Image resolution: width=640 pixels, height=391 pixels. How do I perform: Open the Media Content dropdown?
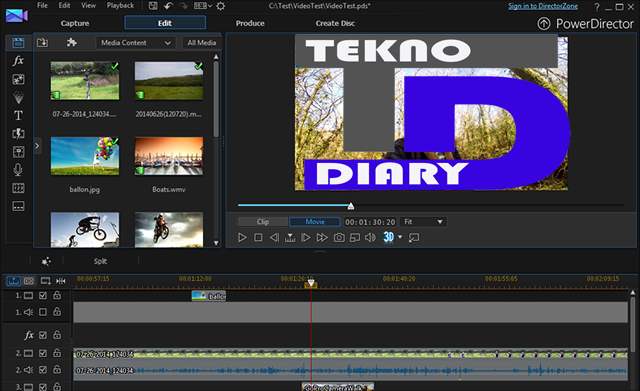click(x=136, y=43)
